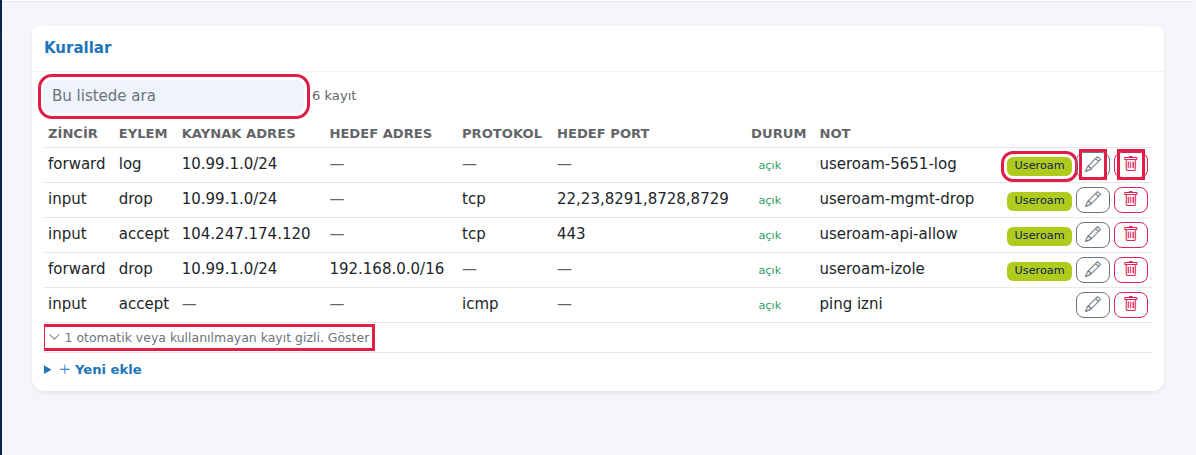Viewport: 1196px width, 455px height.
Task: Click Useroam badge on useroam-api-allow row
Action: point(1039,236)
